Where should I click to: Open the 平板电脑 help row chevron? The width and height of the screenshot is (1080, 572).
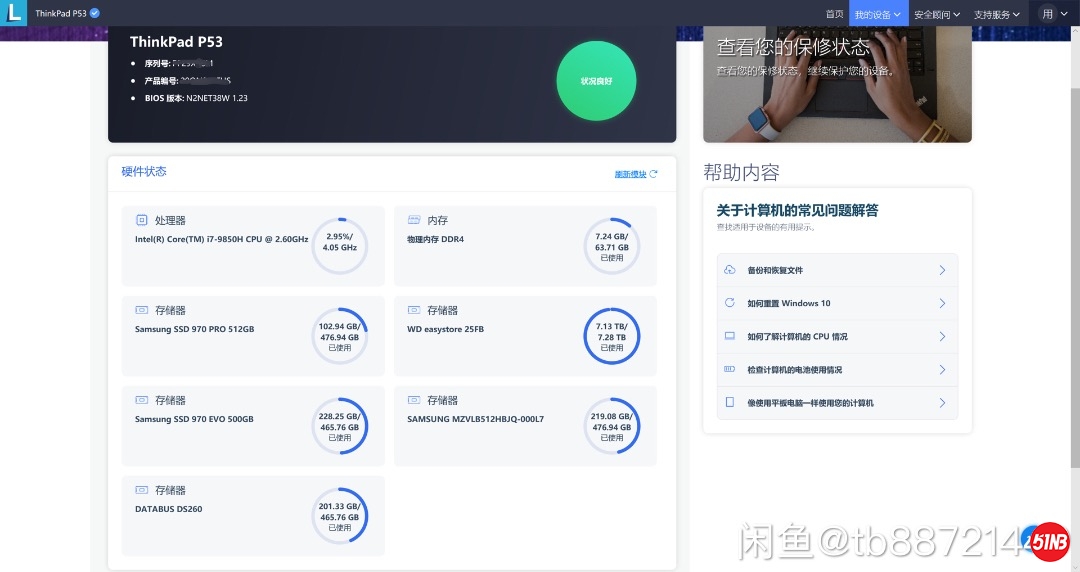click(942, 402)
